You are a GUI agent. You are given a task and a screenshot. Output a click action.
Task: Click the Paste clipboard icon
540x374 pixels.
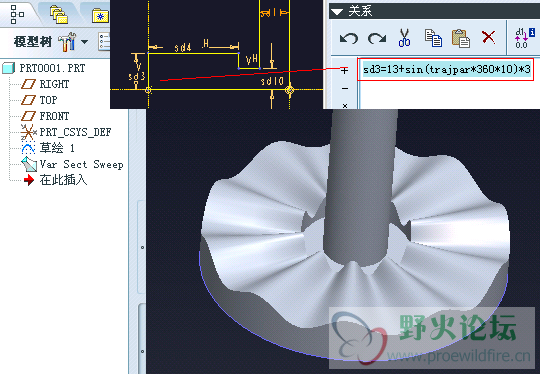(461, 38)
